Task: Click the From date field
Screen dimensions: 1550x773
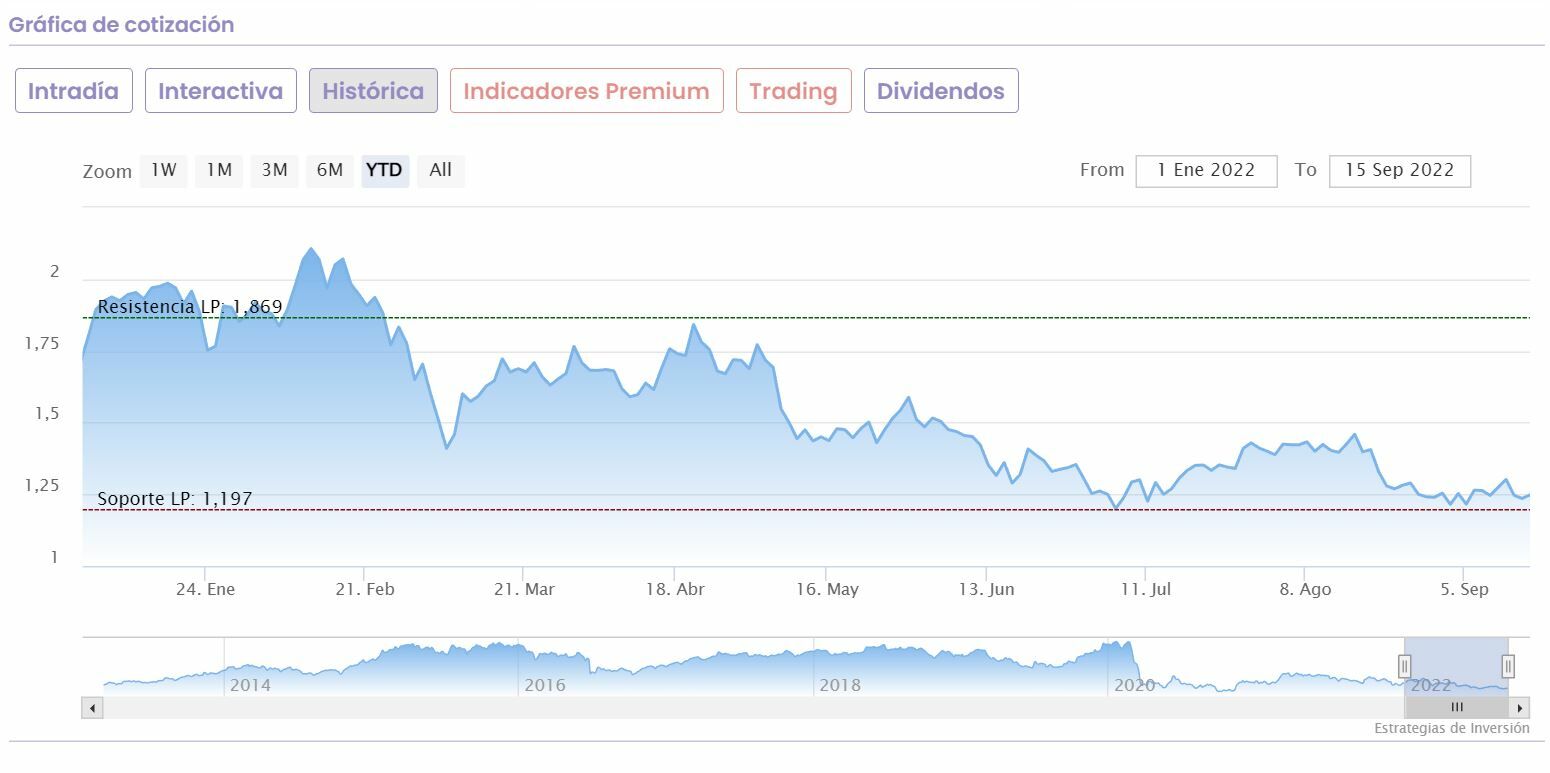Action: [1206, 171]
